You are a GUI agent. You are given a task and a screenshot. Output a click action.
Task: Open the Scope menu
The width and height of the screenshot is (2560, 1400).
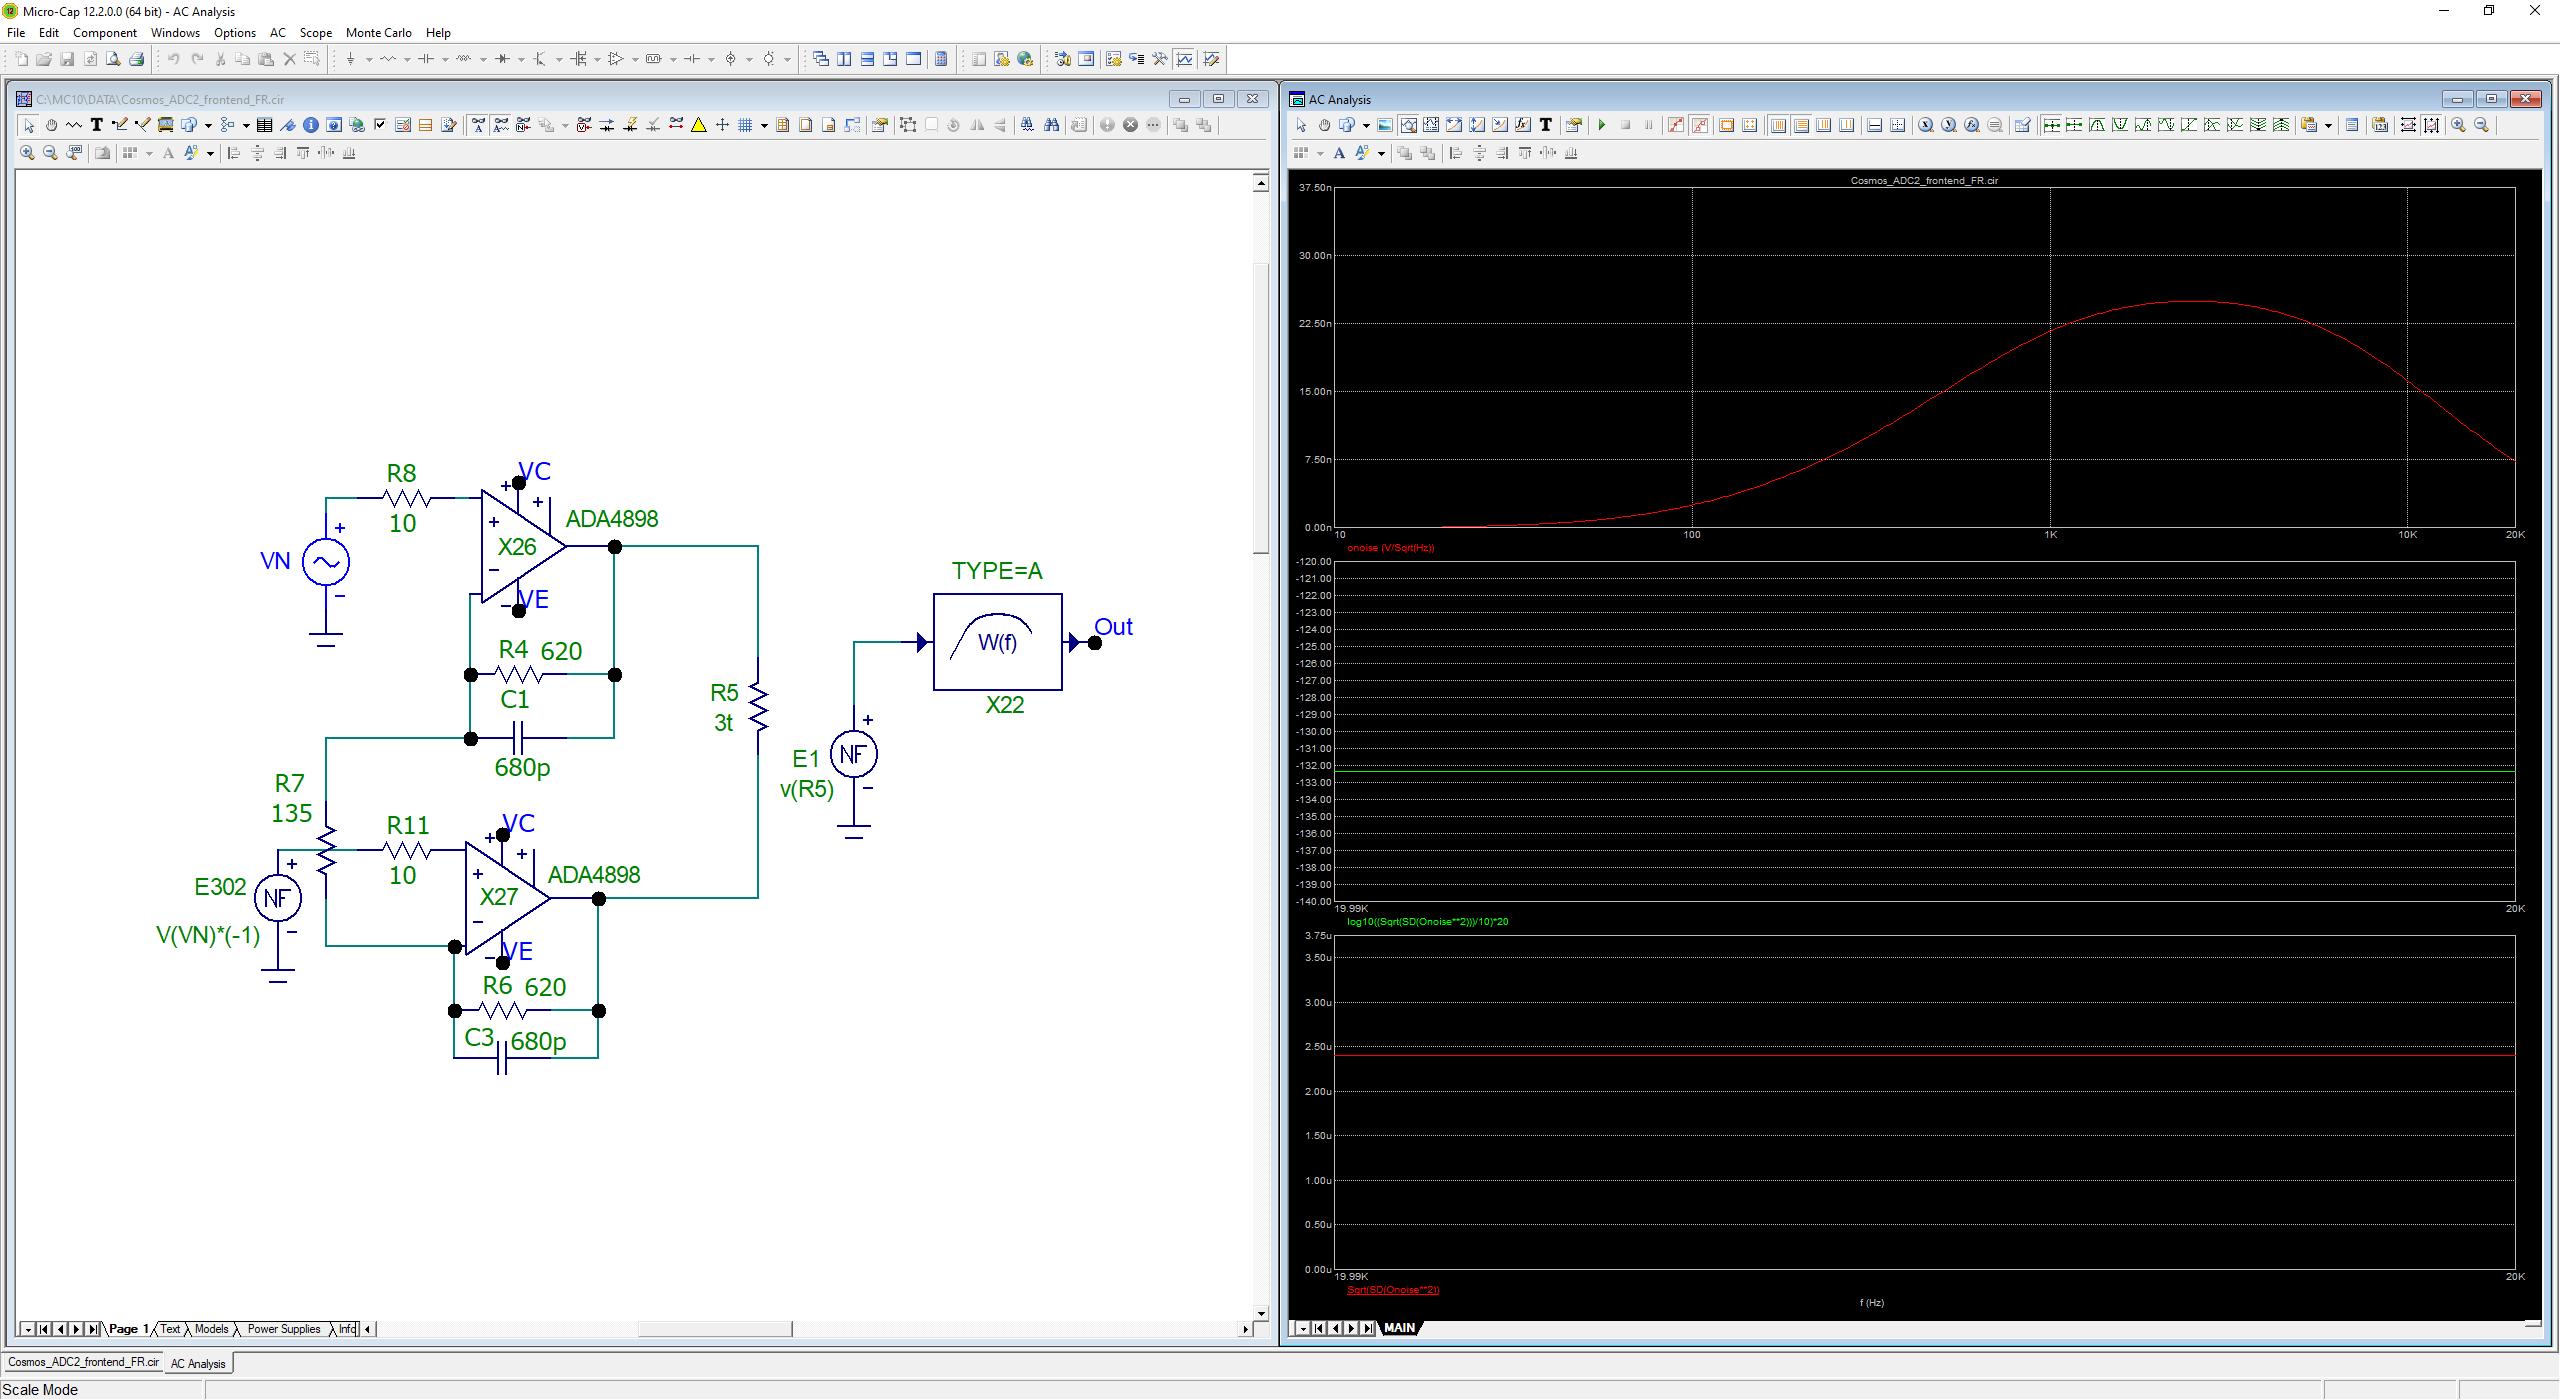coord(315,33)
